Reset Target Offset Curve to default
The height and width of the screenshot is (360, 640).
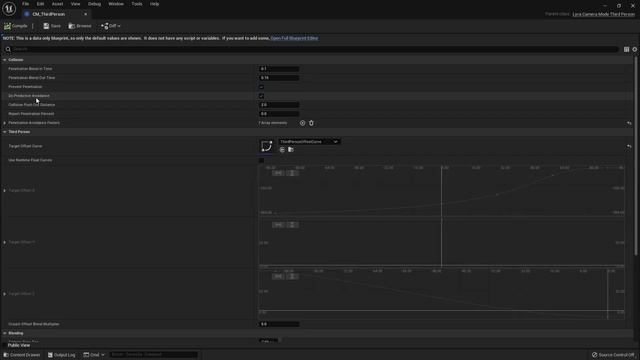[x=629, y=146]
